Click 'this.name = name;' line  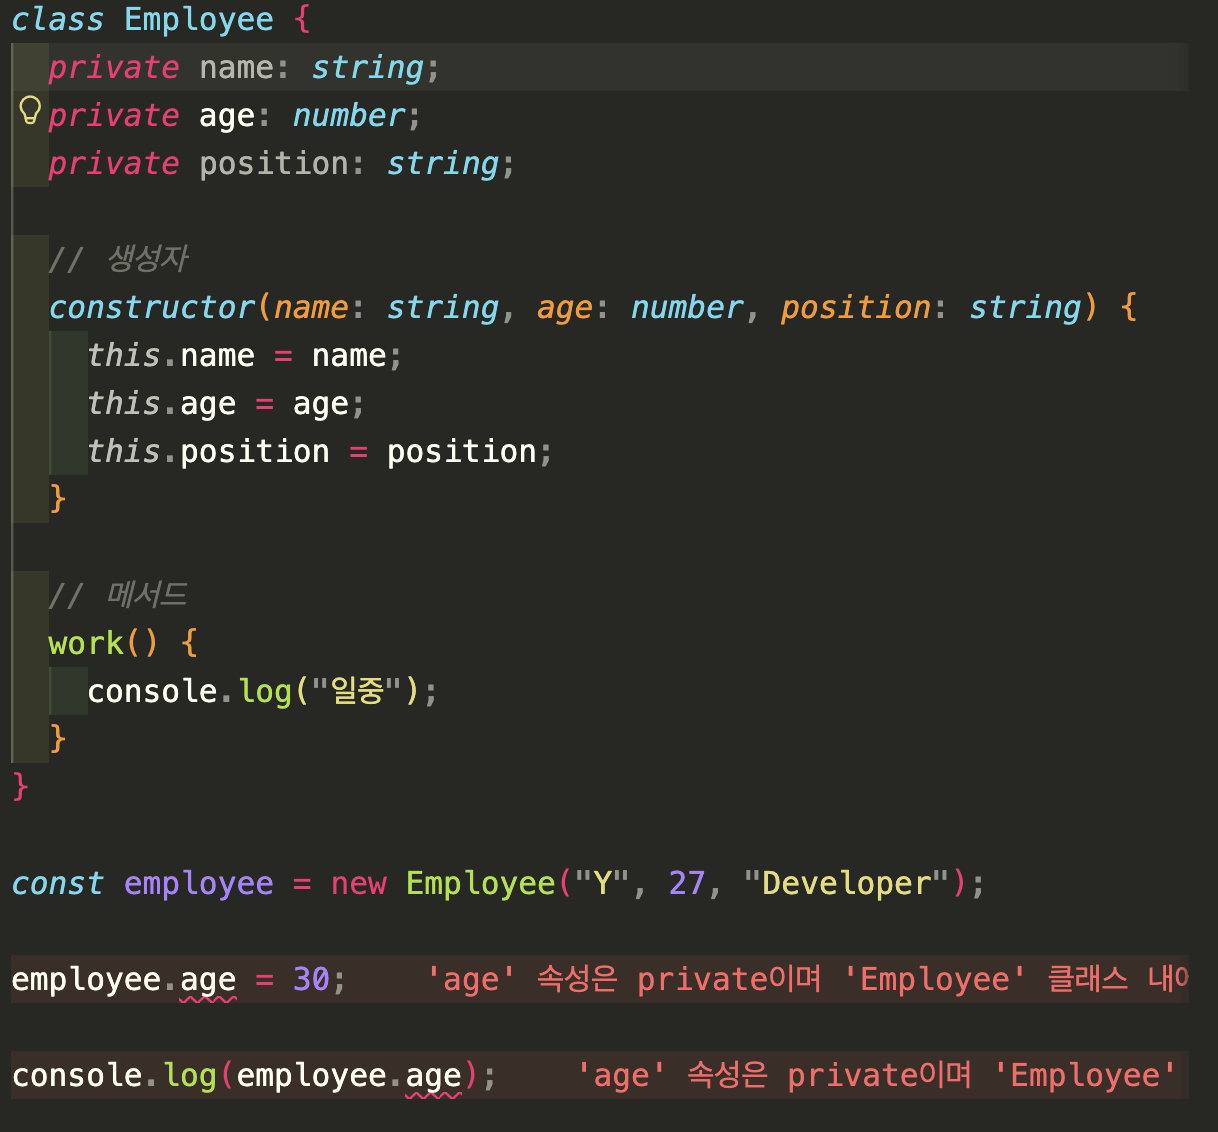[x=245, y=356]
